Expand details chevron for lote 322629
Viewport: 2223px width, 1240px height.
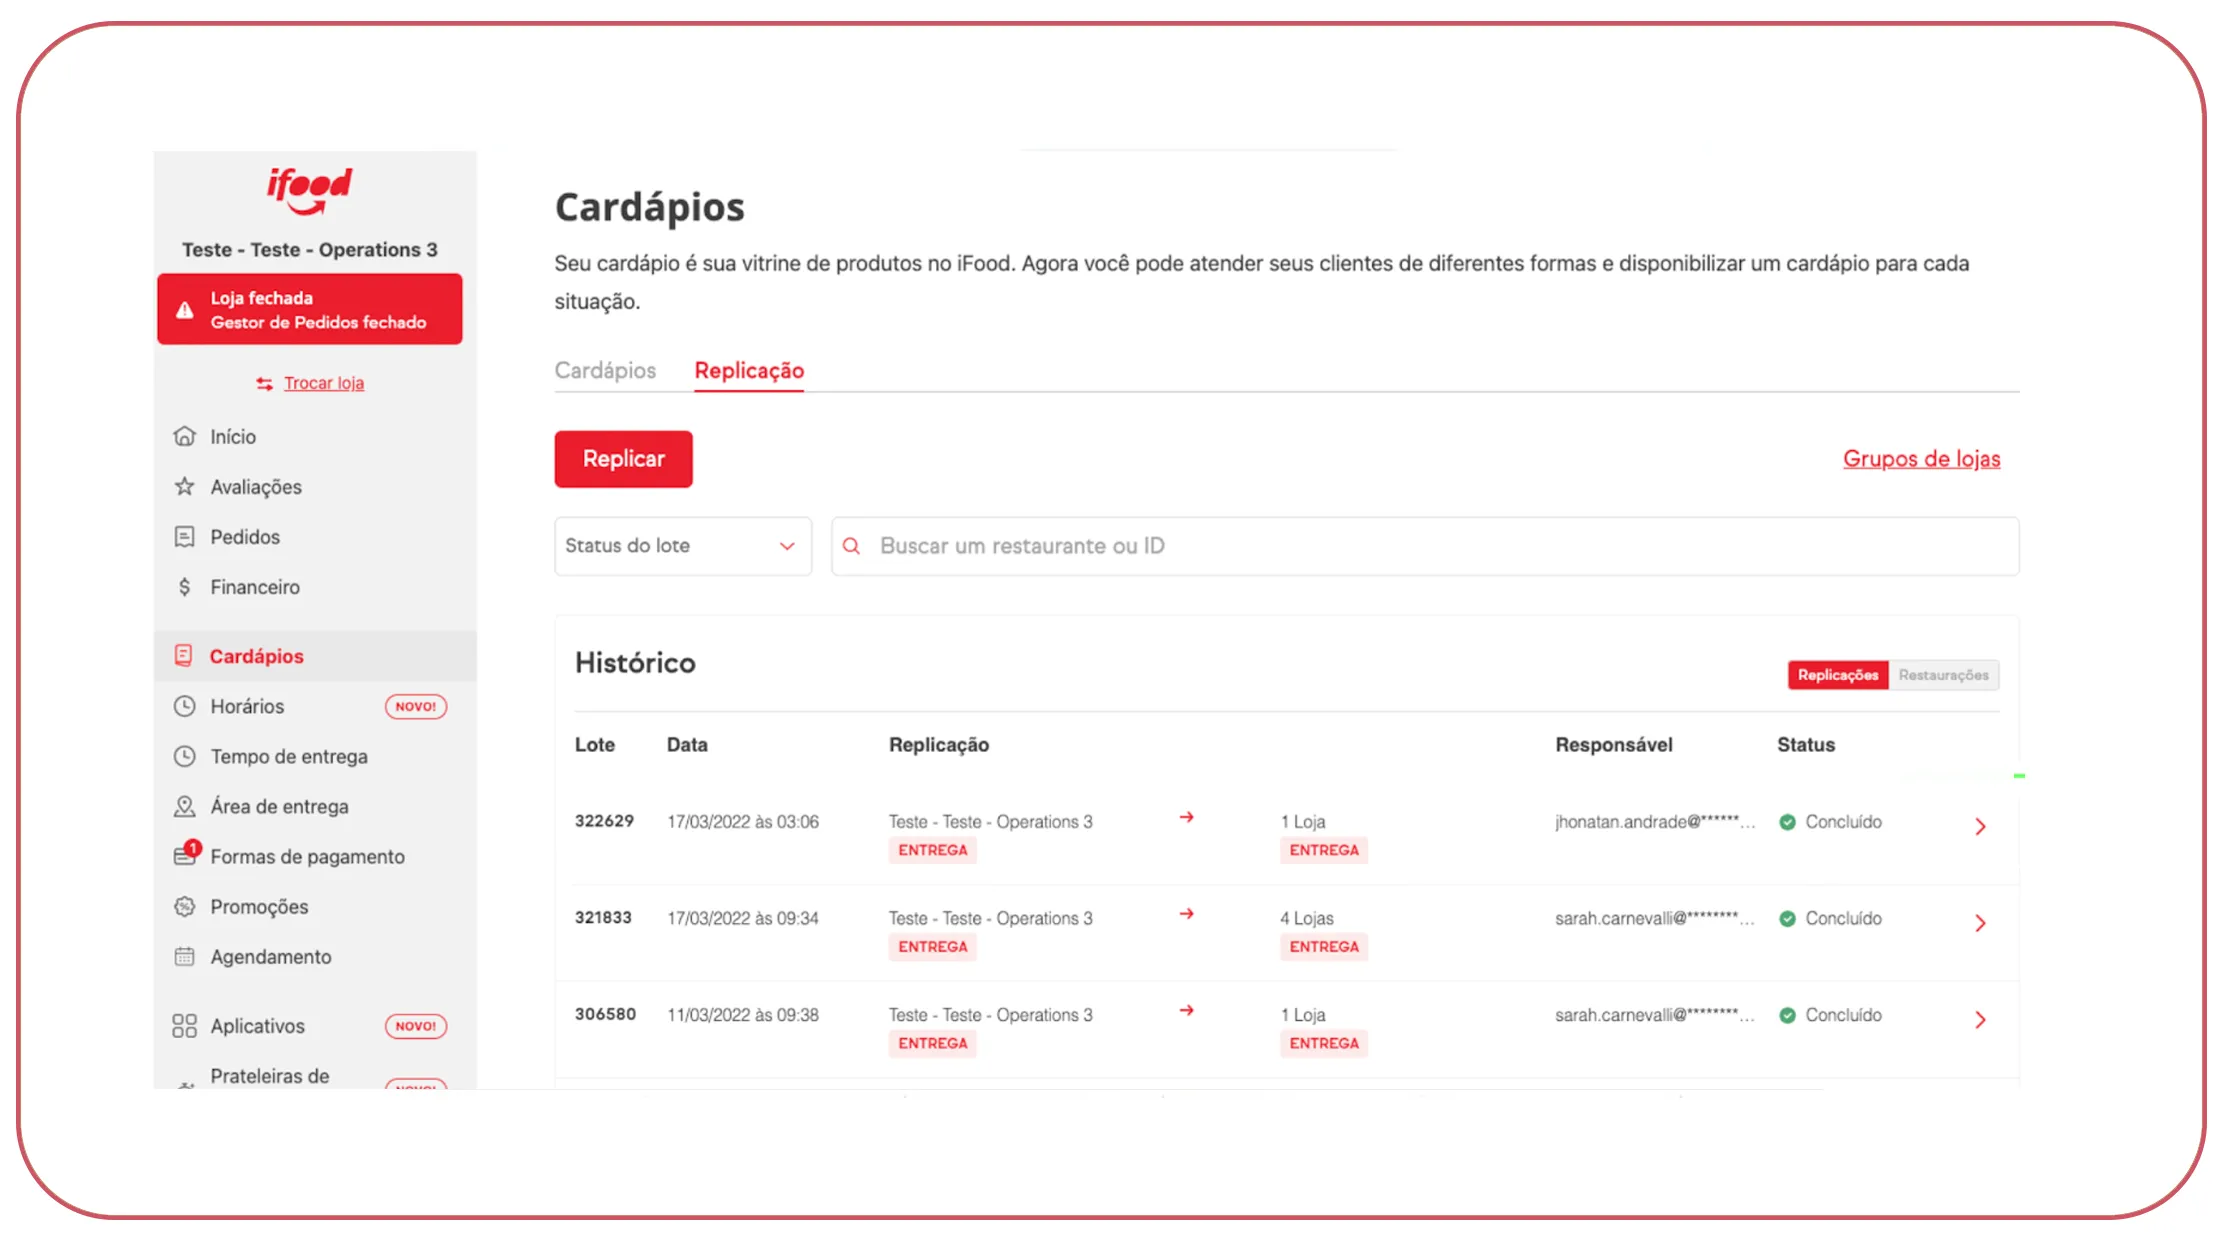coord(1980,826)
